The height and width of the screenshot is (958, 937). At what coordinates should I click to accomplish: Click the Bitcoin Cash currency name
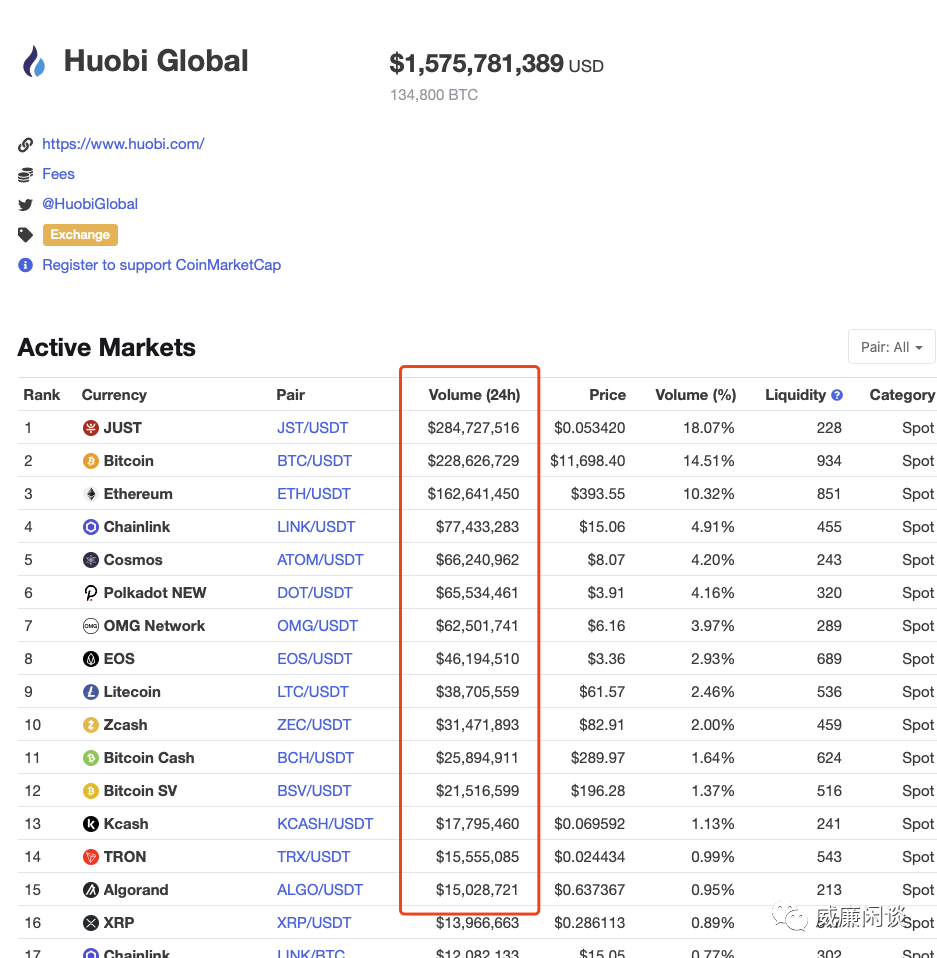pyautogui.click(x=149, y=758)
